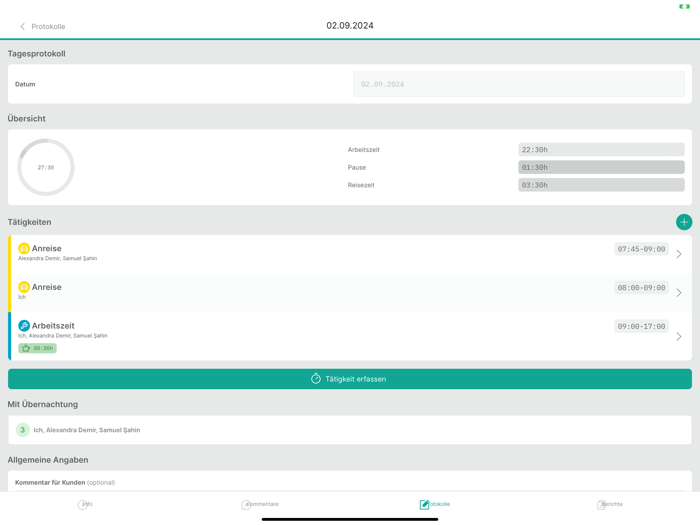Click the Tagesprotokoll section heading

(x=37, y=54)
